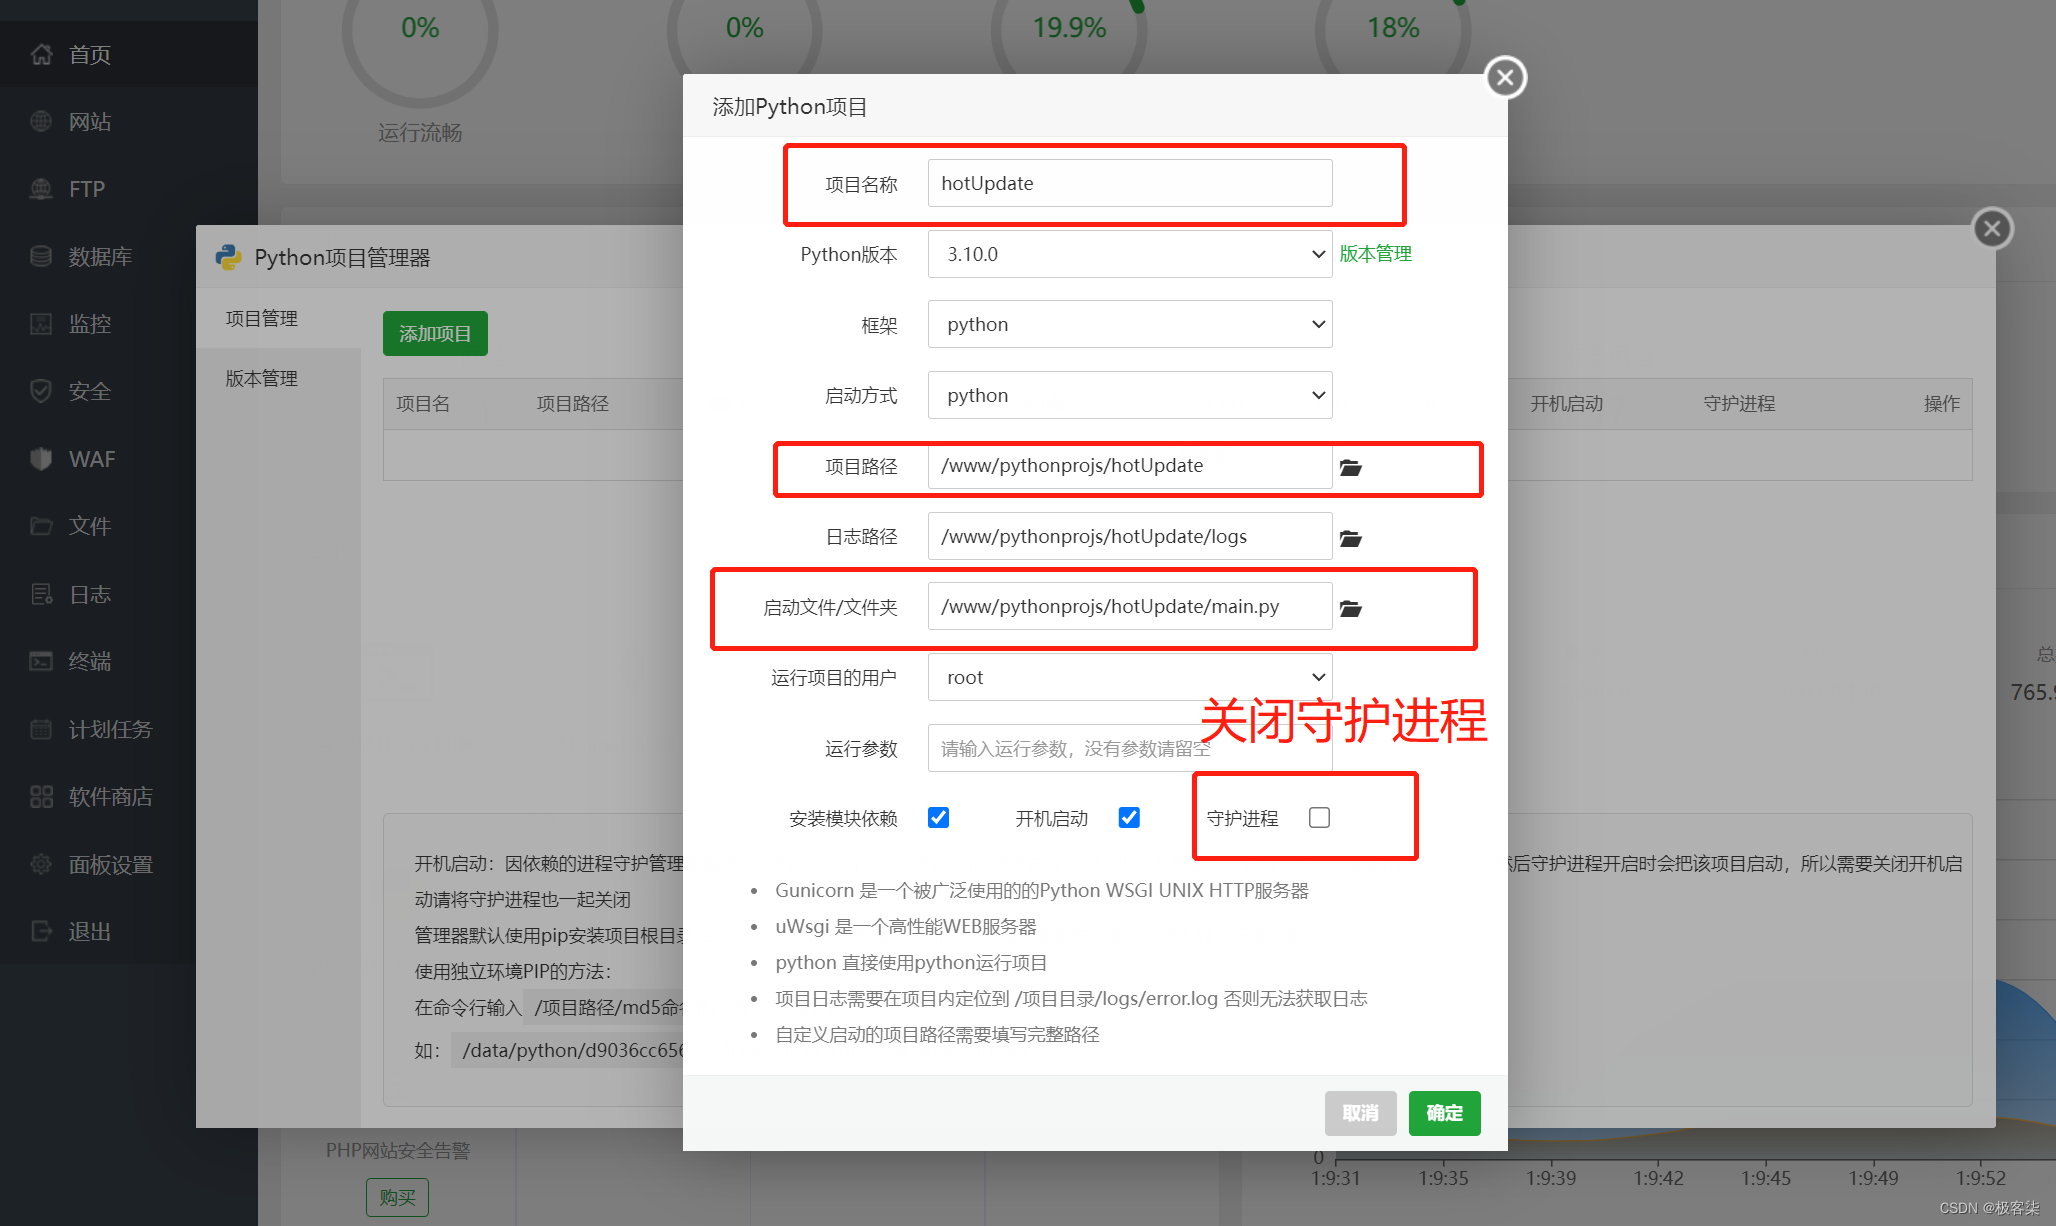Click the 取消 cancel button

pos(1360,1113)
